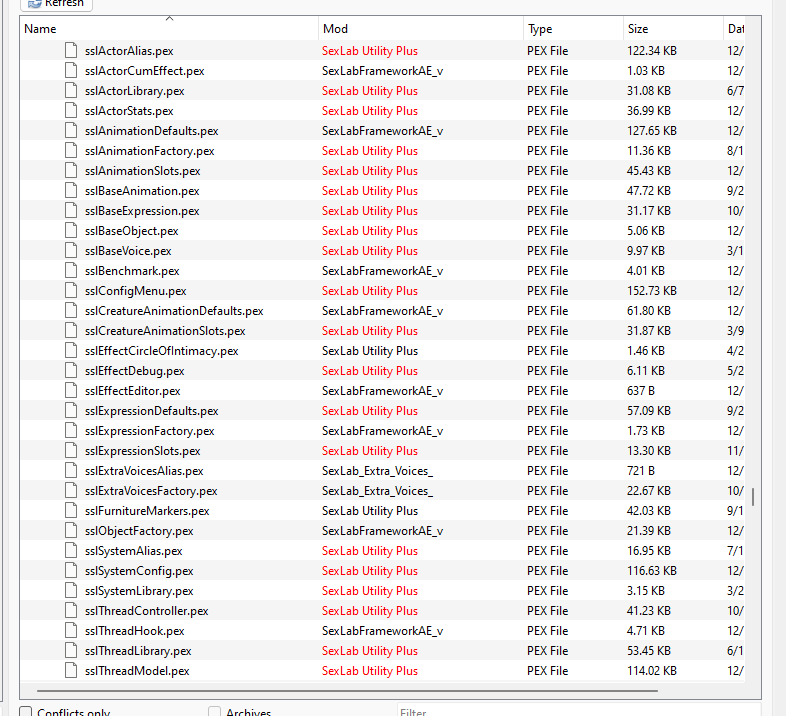
Task: Click the SexLab Utility Plus mod for sslFurnitureMarkers.pex
Action: click(370, 511)
